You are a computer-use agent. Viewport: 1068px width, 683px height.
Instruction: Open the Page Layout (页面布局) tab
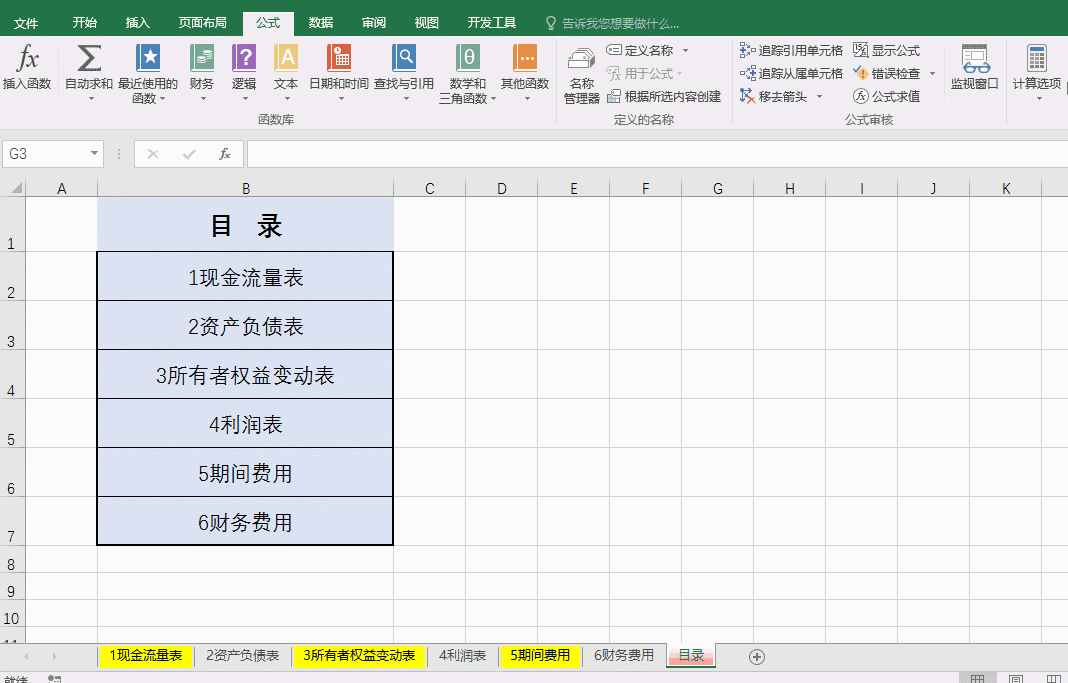(x=202, y=22)
